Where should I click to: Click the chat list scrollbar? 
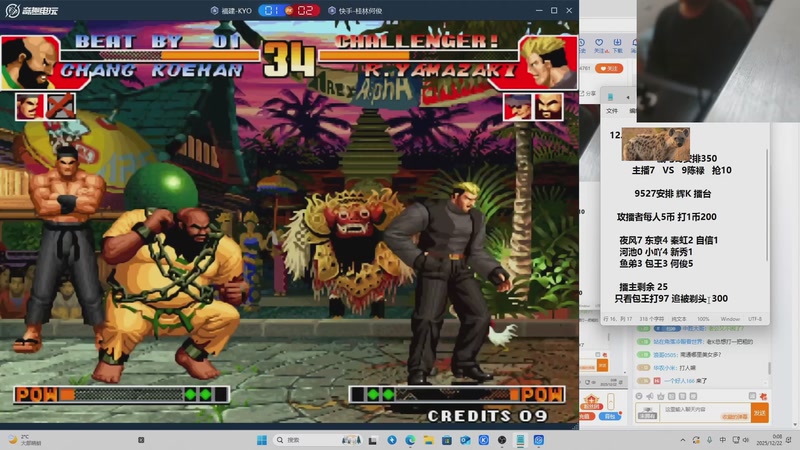pos(769,367)
